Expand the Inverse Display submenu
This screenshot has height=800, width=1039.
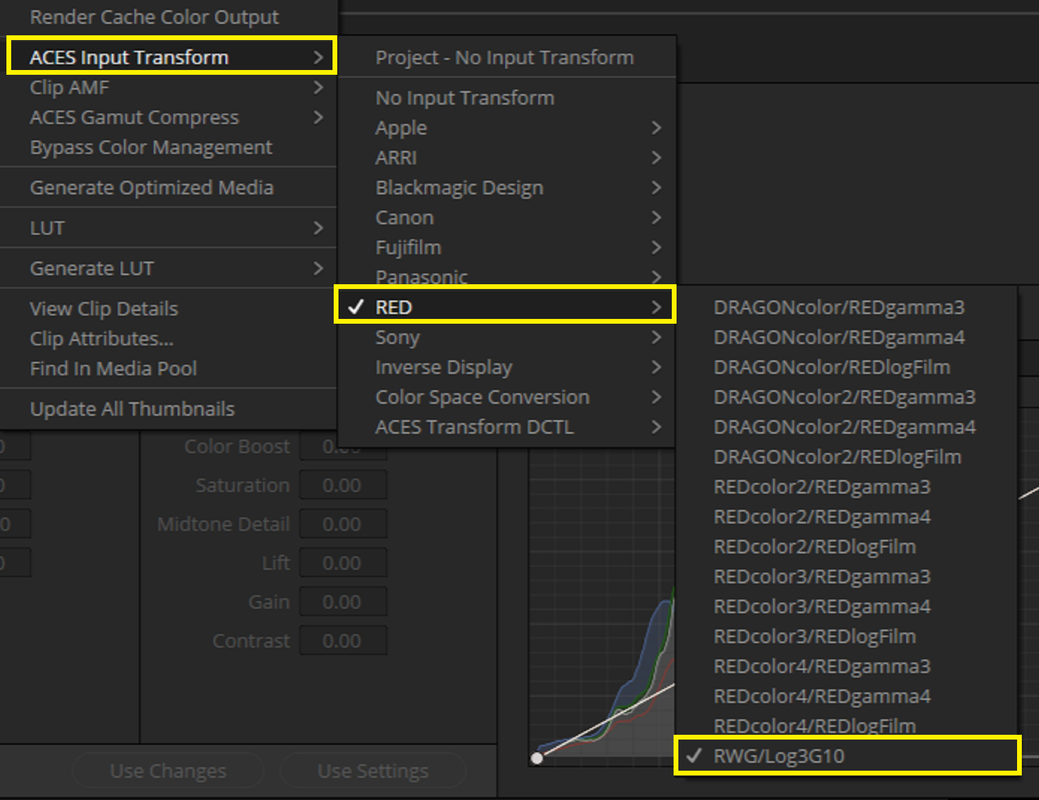(506, 367)
